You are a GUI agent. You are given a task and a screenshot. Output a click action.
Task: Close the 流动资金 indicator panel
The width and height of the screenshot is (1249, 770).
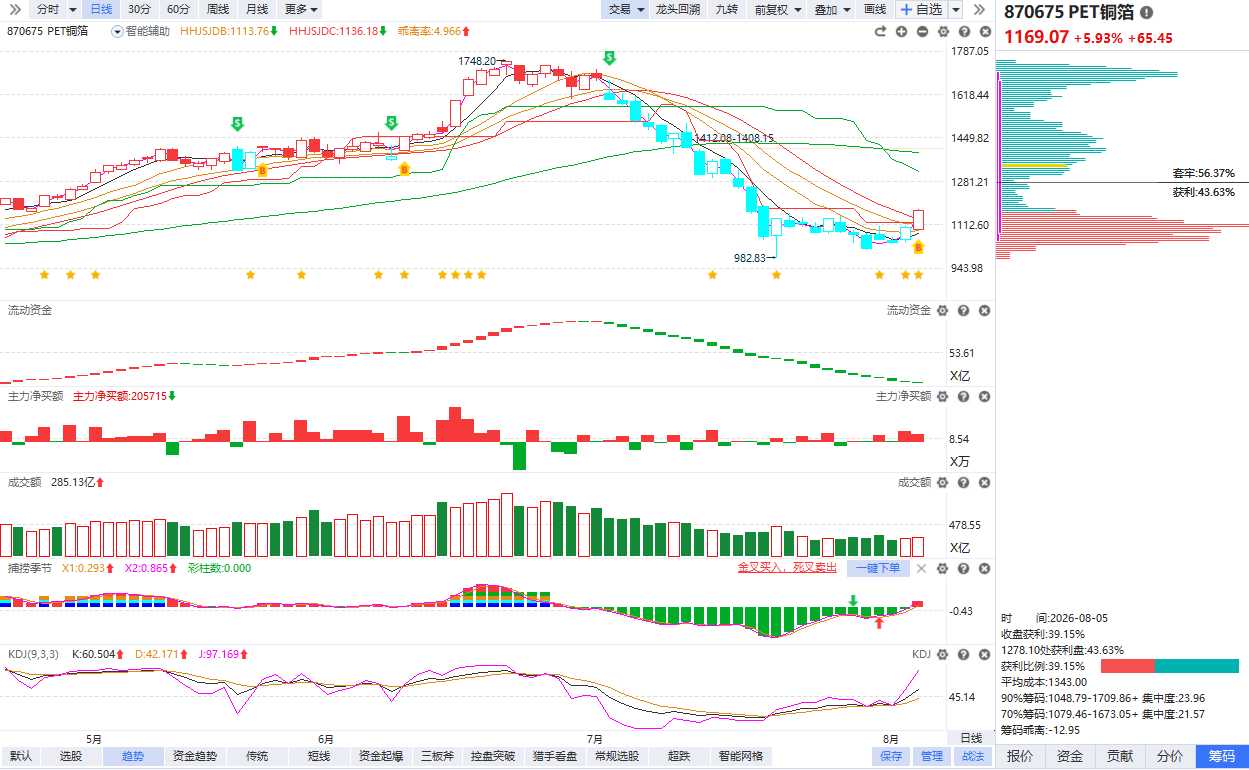point(984,311)
